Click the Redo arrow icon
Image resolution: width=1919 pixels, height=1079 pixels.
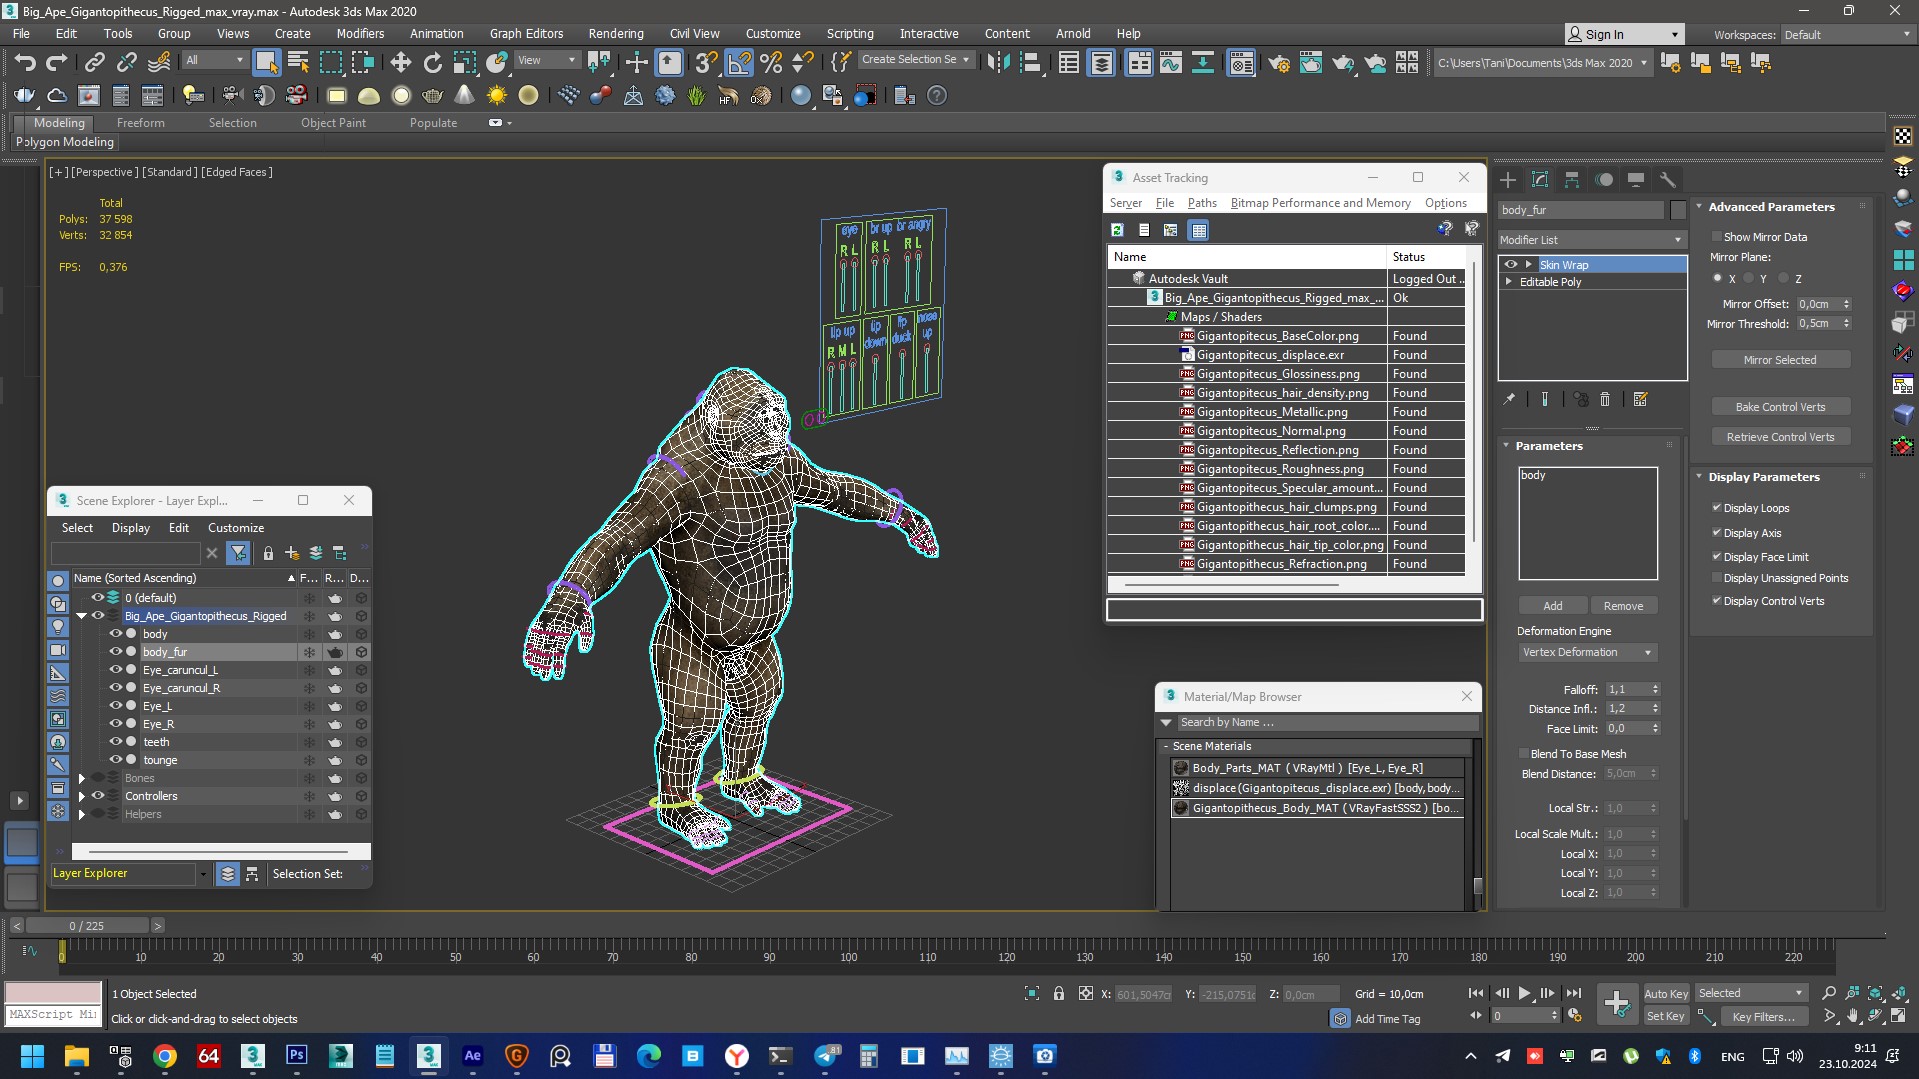tap(57, 62)
